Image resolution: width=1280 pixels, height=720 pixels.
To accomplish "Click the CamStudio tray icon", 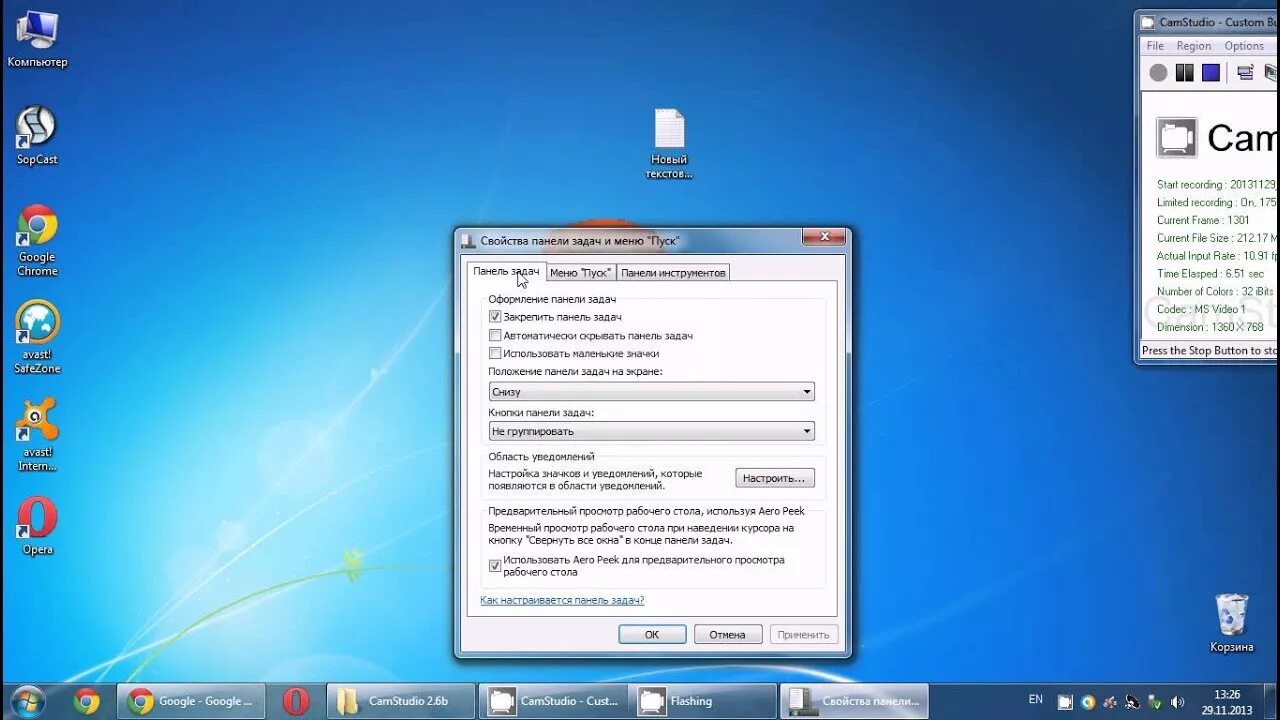I will [x=1066, y=702].
